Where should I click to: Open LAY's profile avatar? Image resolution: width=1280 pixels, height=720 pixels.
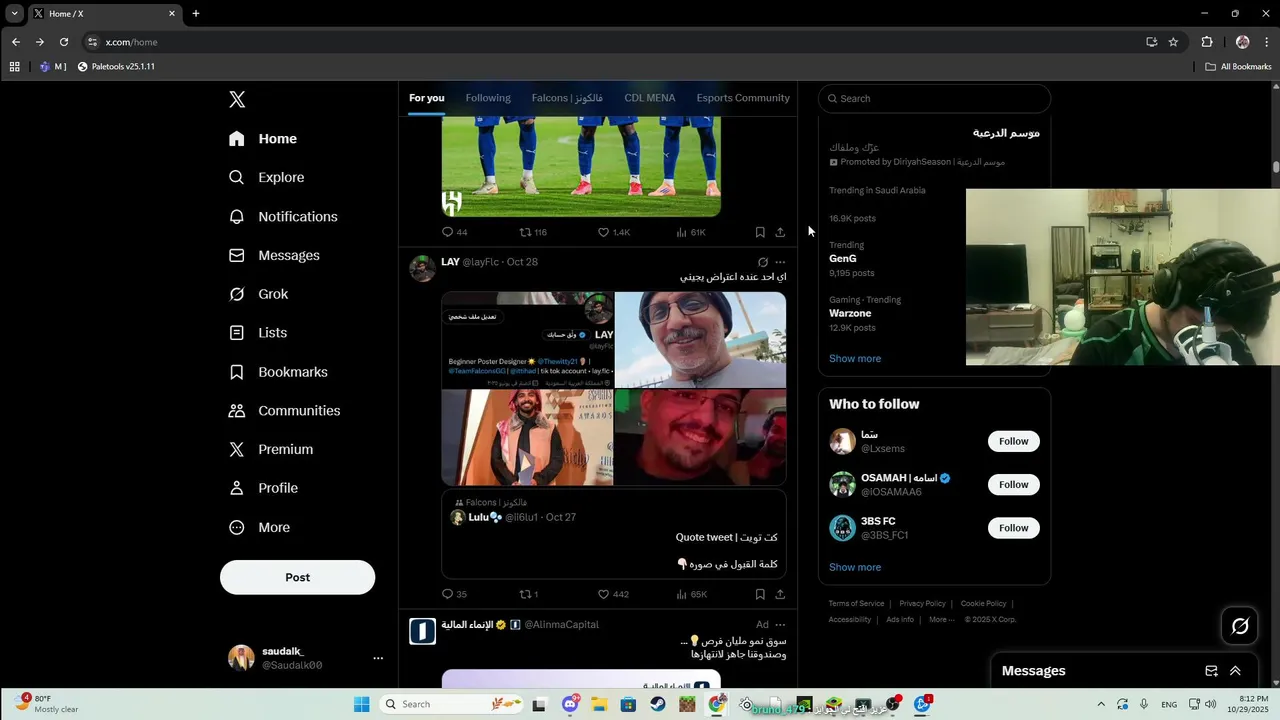[x=423, y=268]
